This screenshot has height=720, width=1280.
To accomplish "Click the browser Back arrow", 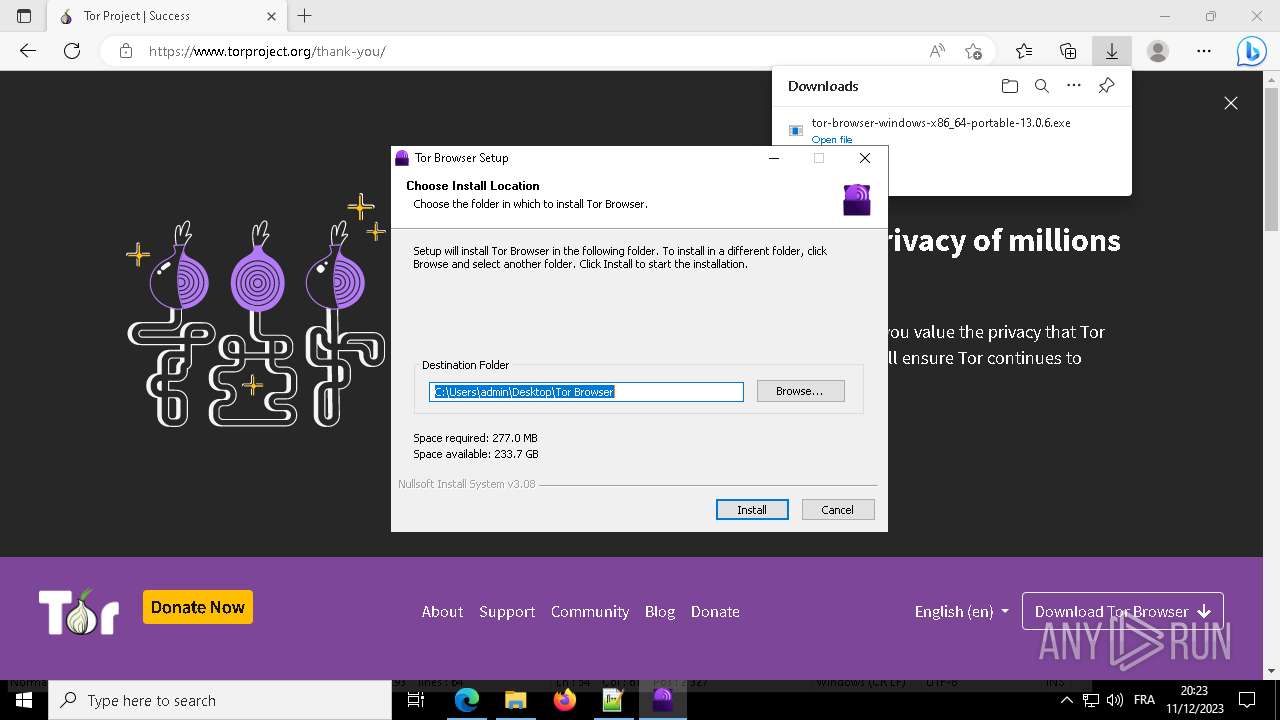I will point(28,51).
